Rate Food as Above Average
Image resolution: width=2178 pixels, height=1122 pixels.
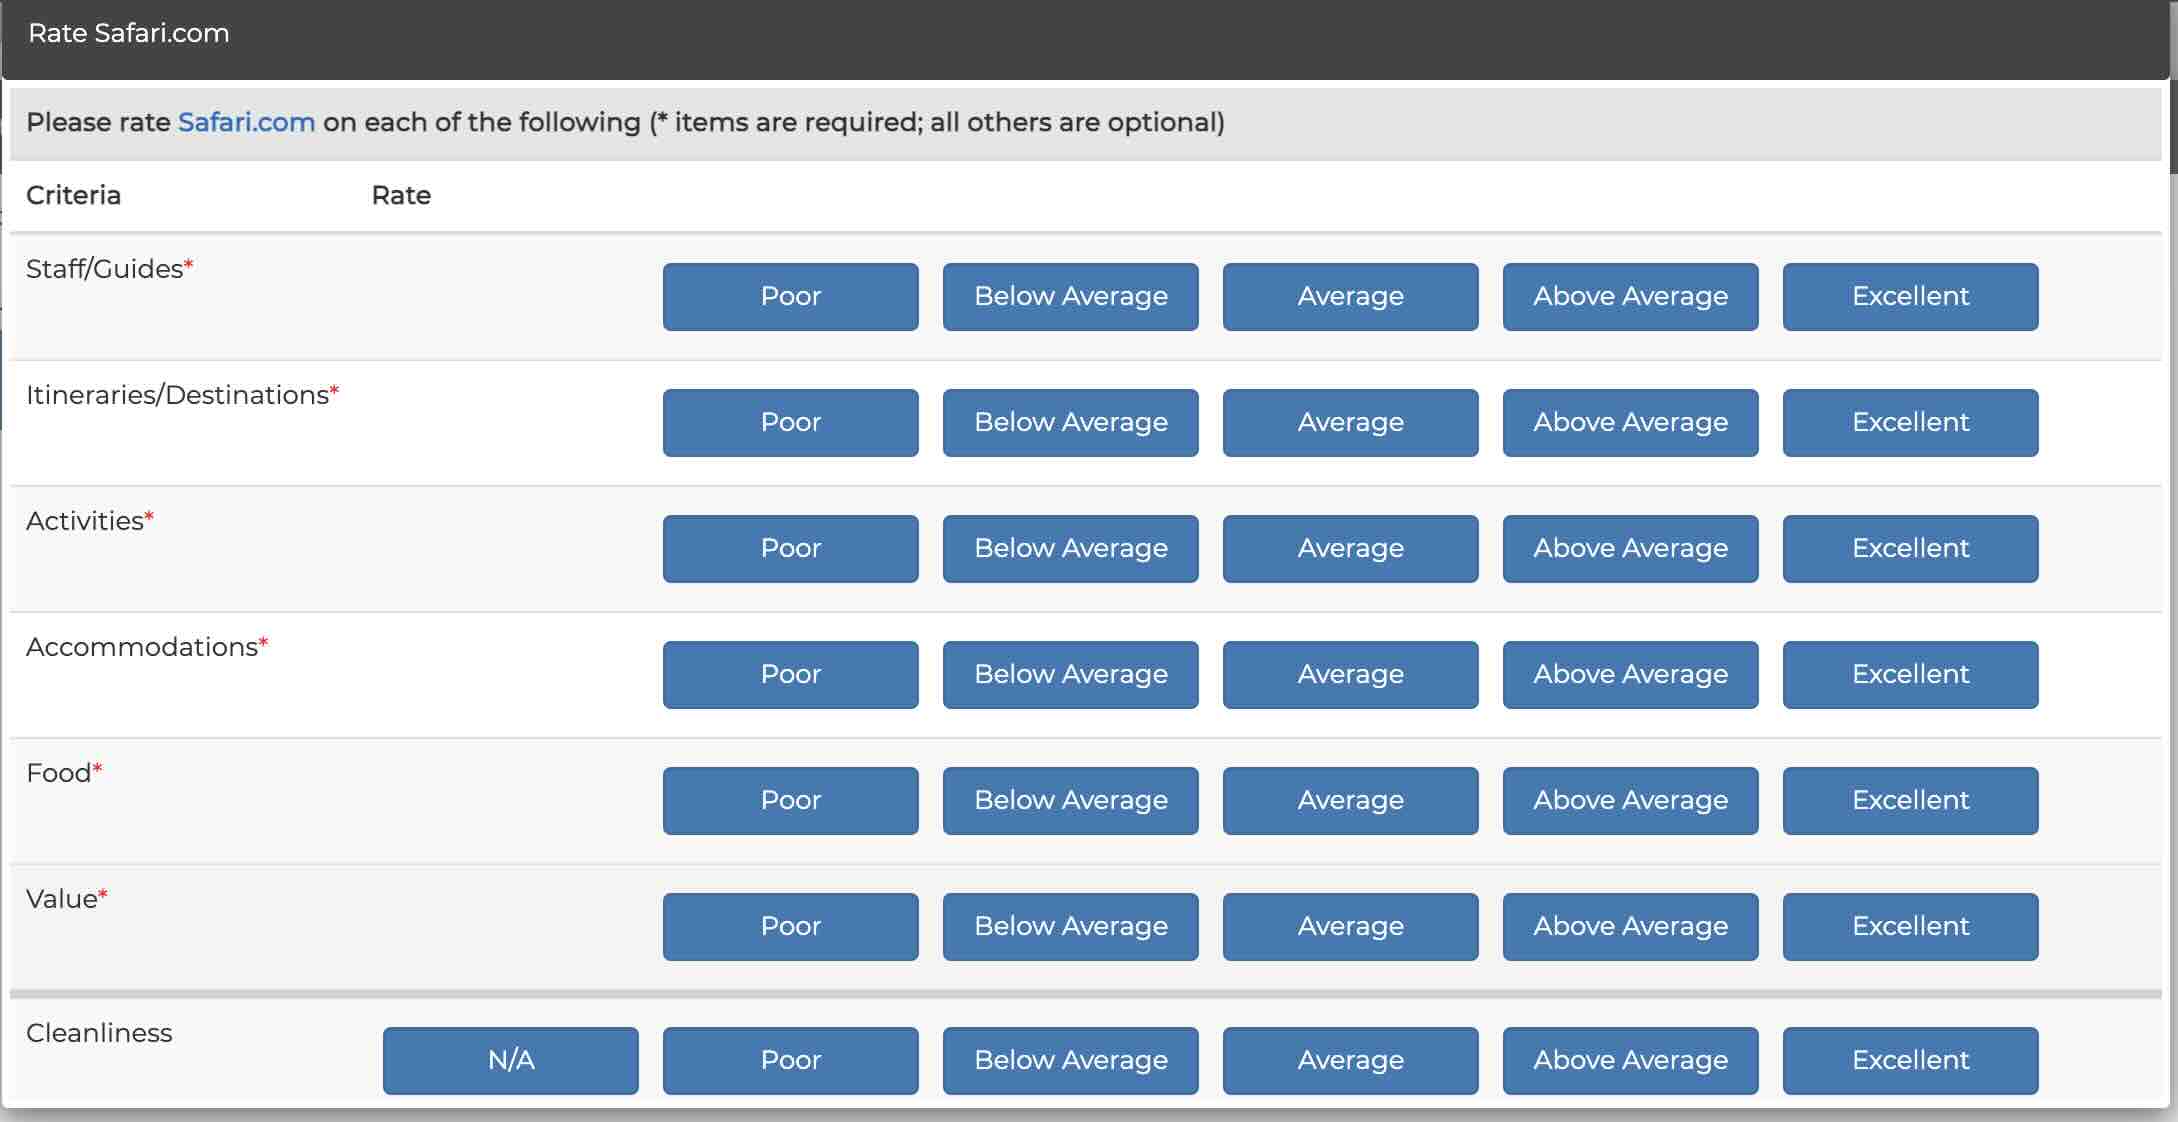(1630, 800)
